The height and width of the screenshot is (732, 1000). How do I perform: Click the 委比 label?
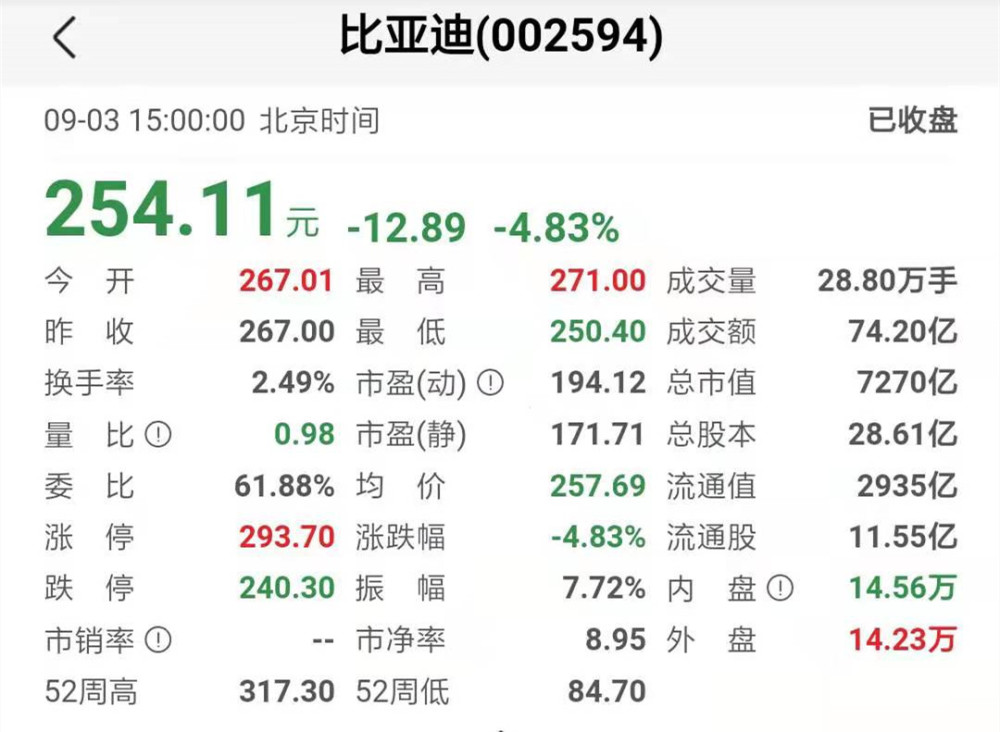point(89,487)
